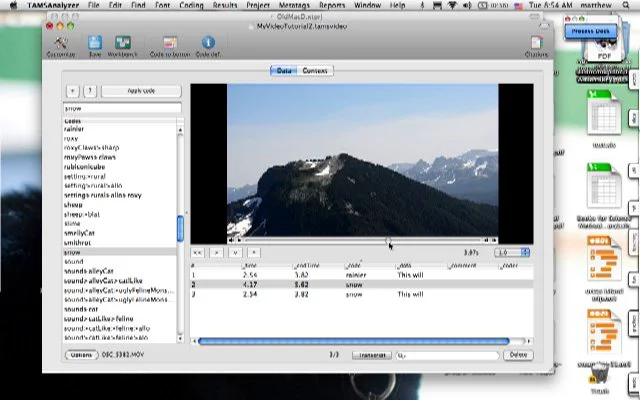Click the video preview of the mountain

[x=362, y=160]
